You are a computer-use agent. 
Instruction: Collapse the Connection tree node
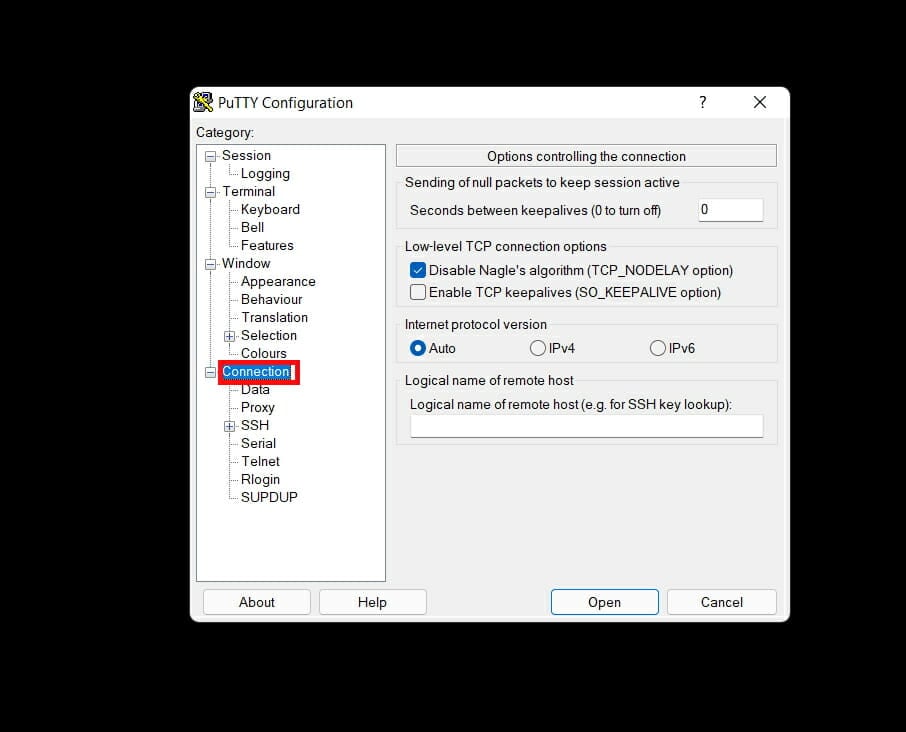(211, 373)
